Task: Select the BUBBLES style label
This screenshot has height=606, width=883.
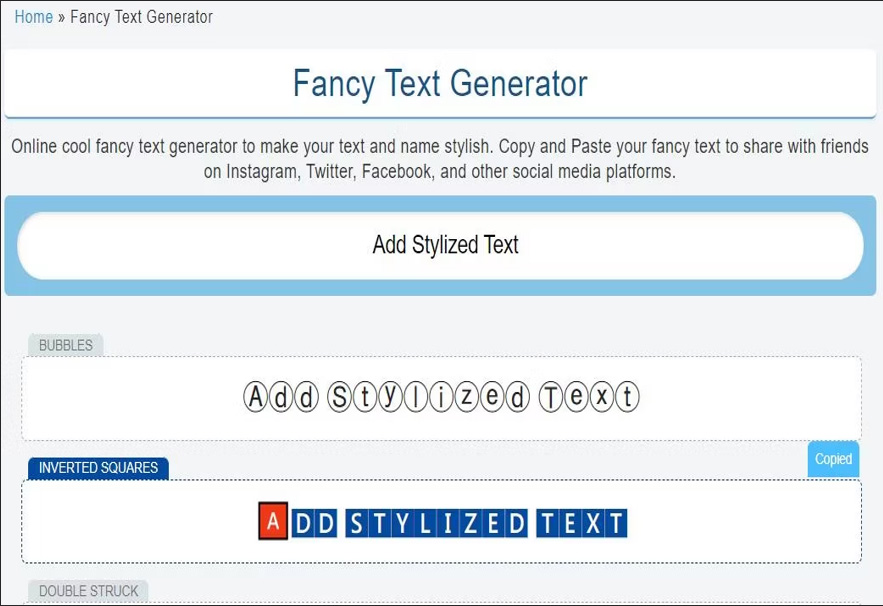Action: (66, 345)
